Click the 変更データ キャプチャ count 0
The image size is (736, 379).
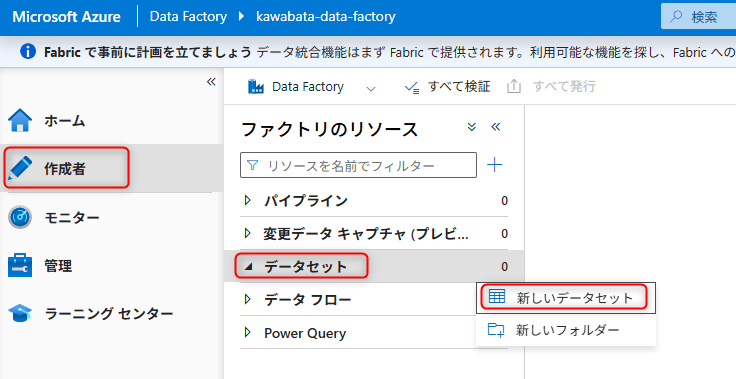(504, 234)
